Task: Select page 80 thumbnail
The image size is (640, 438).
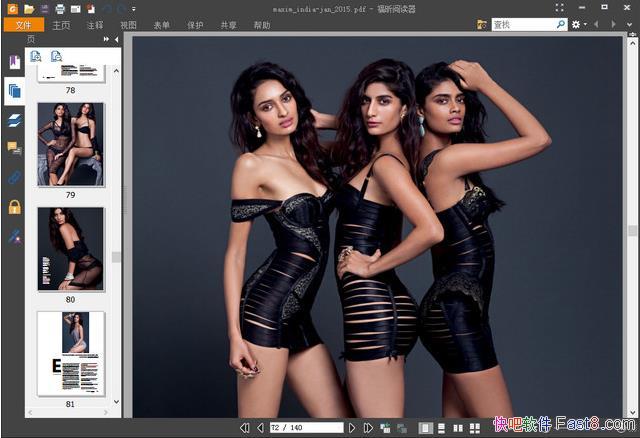Action: [71, 249]
